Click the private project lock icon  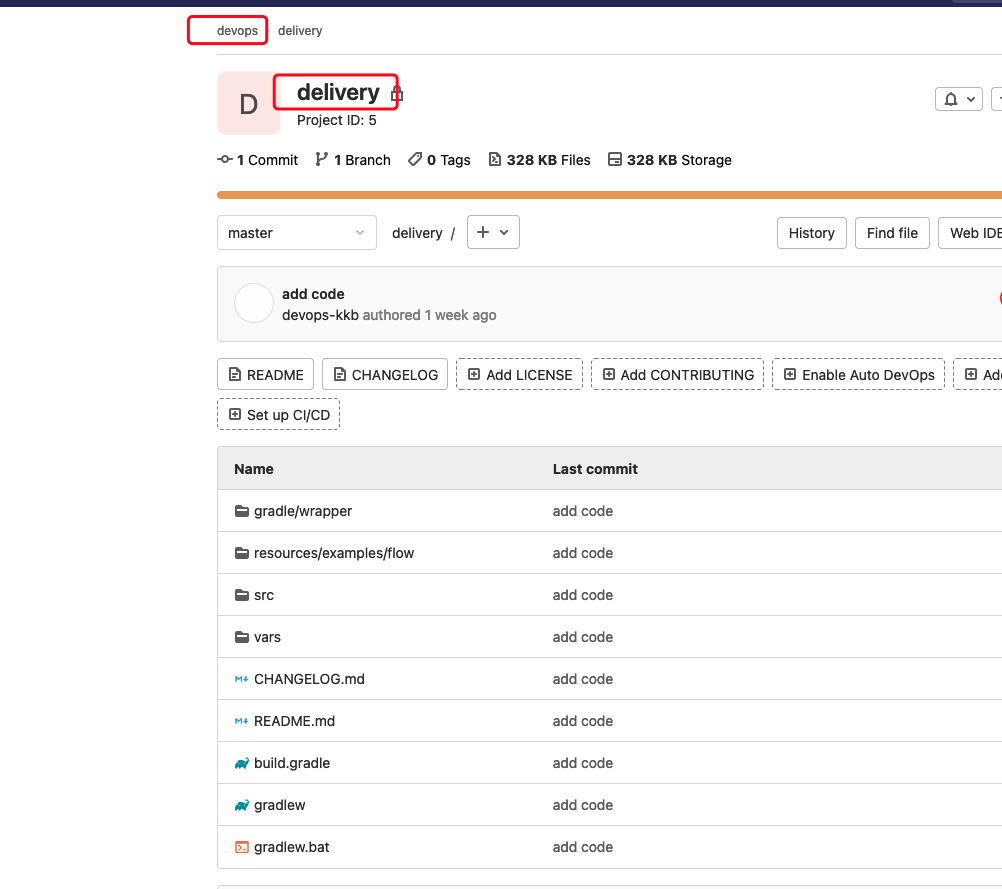pyautogui.click(x=397, y=93)
